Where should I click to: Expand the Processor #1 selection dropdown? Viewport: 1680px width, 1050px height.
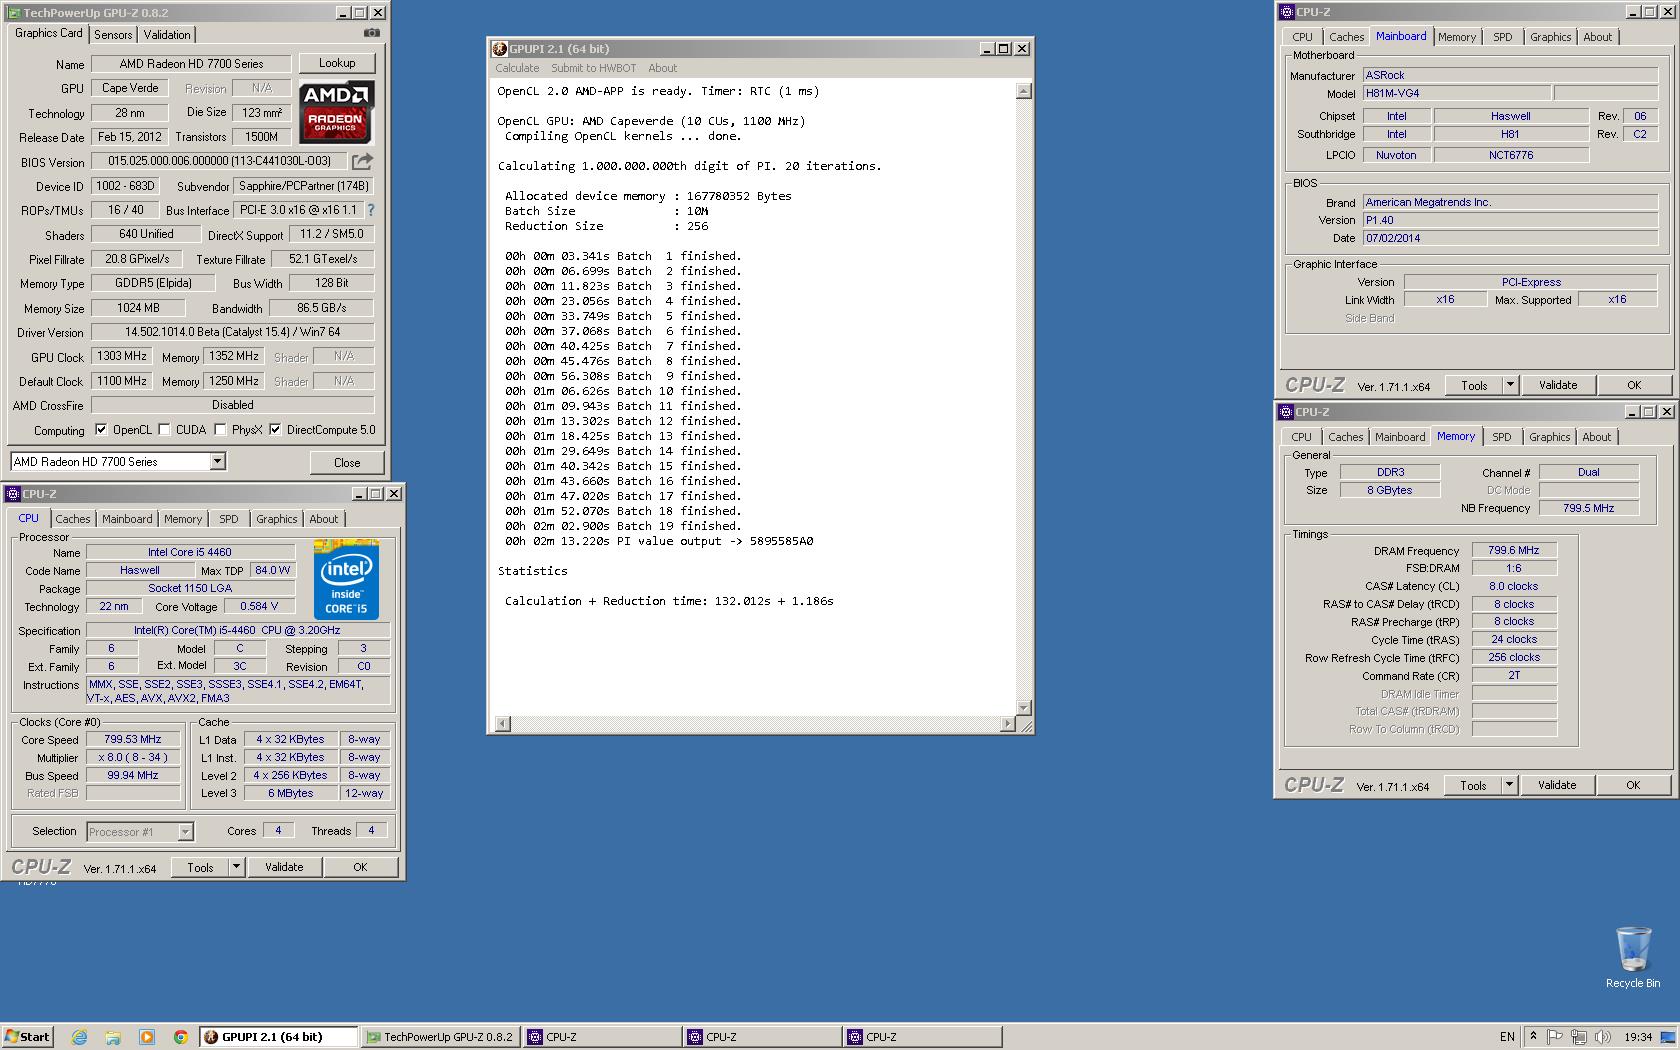pos(185,832)
